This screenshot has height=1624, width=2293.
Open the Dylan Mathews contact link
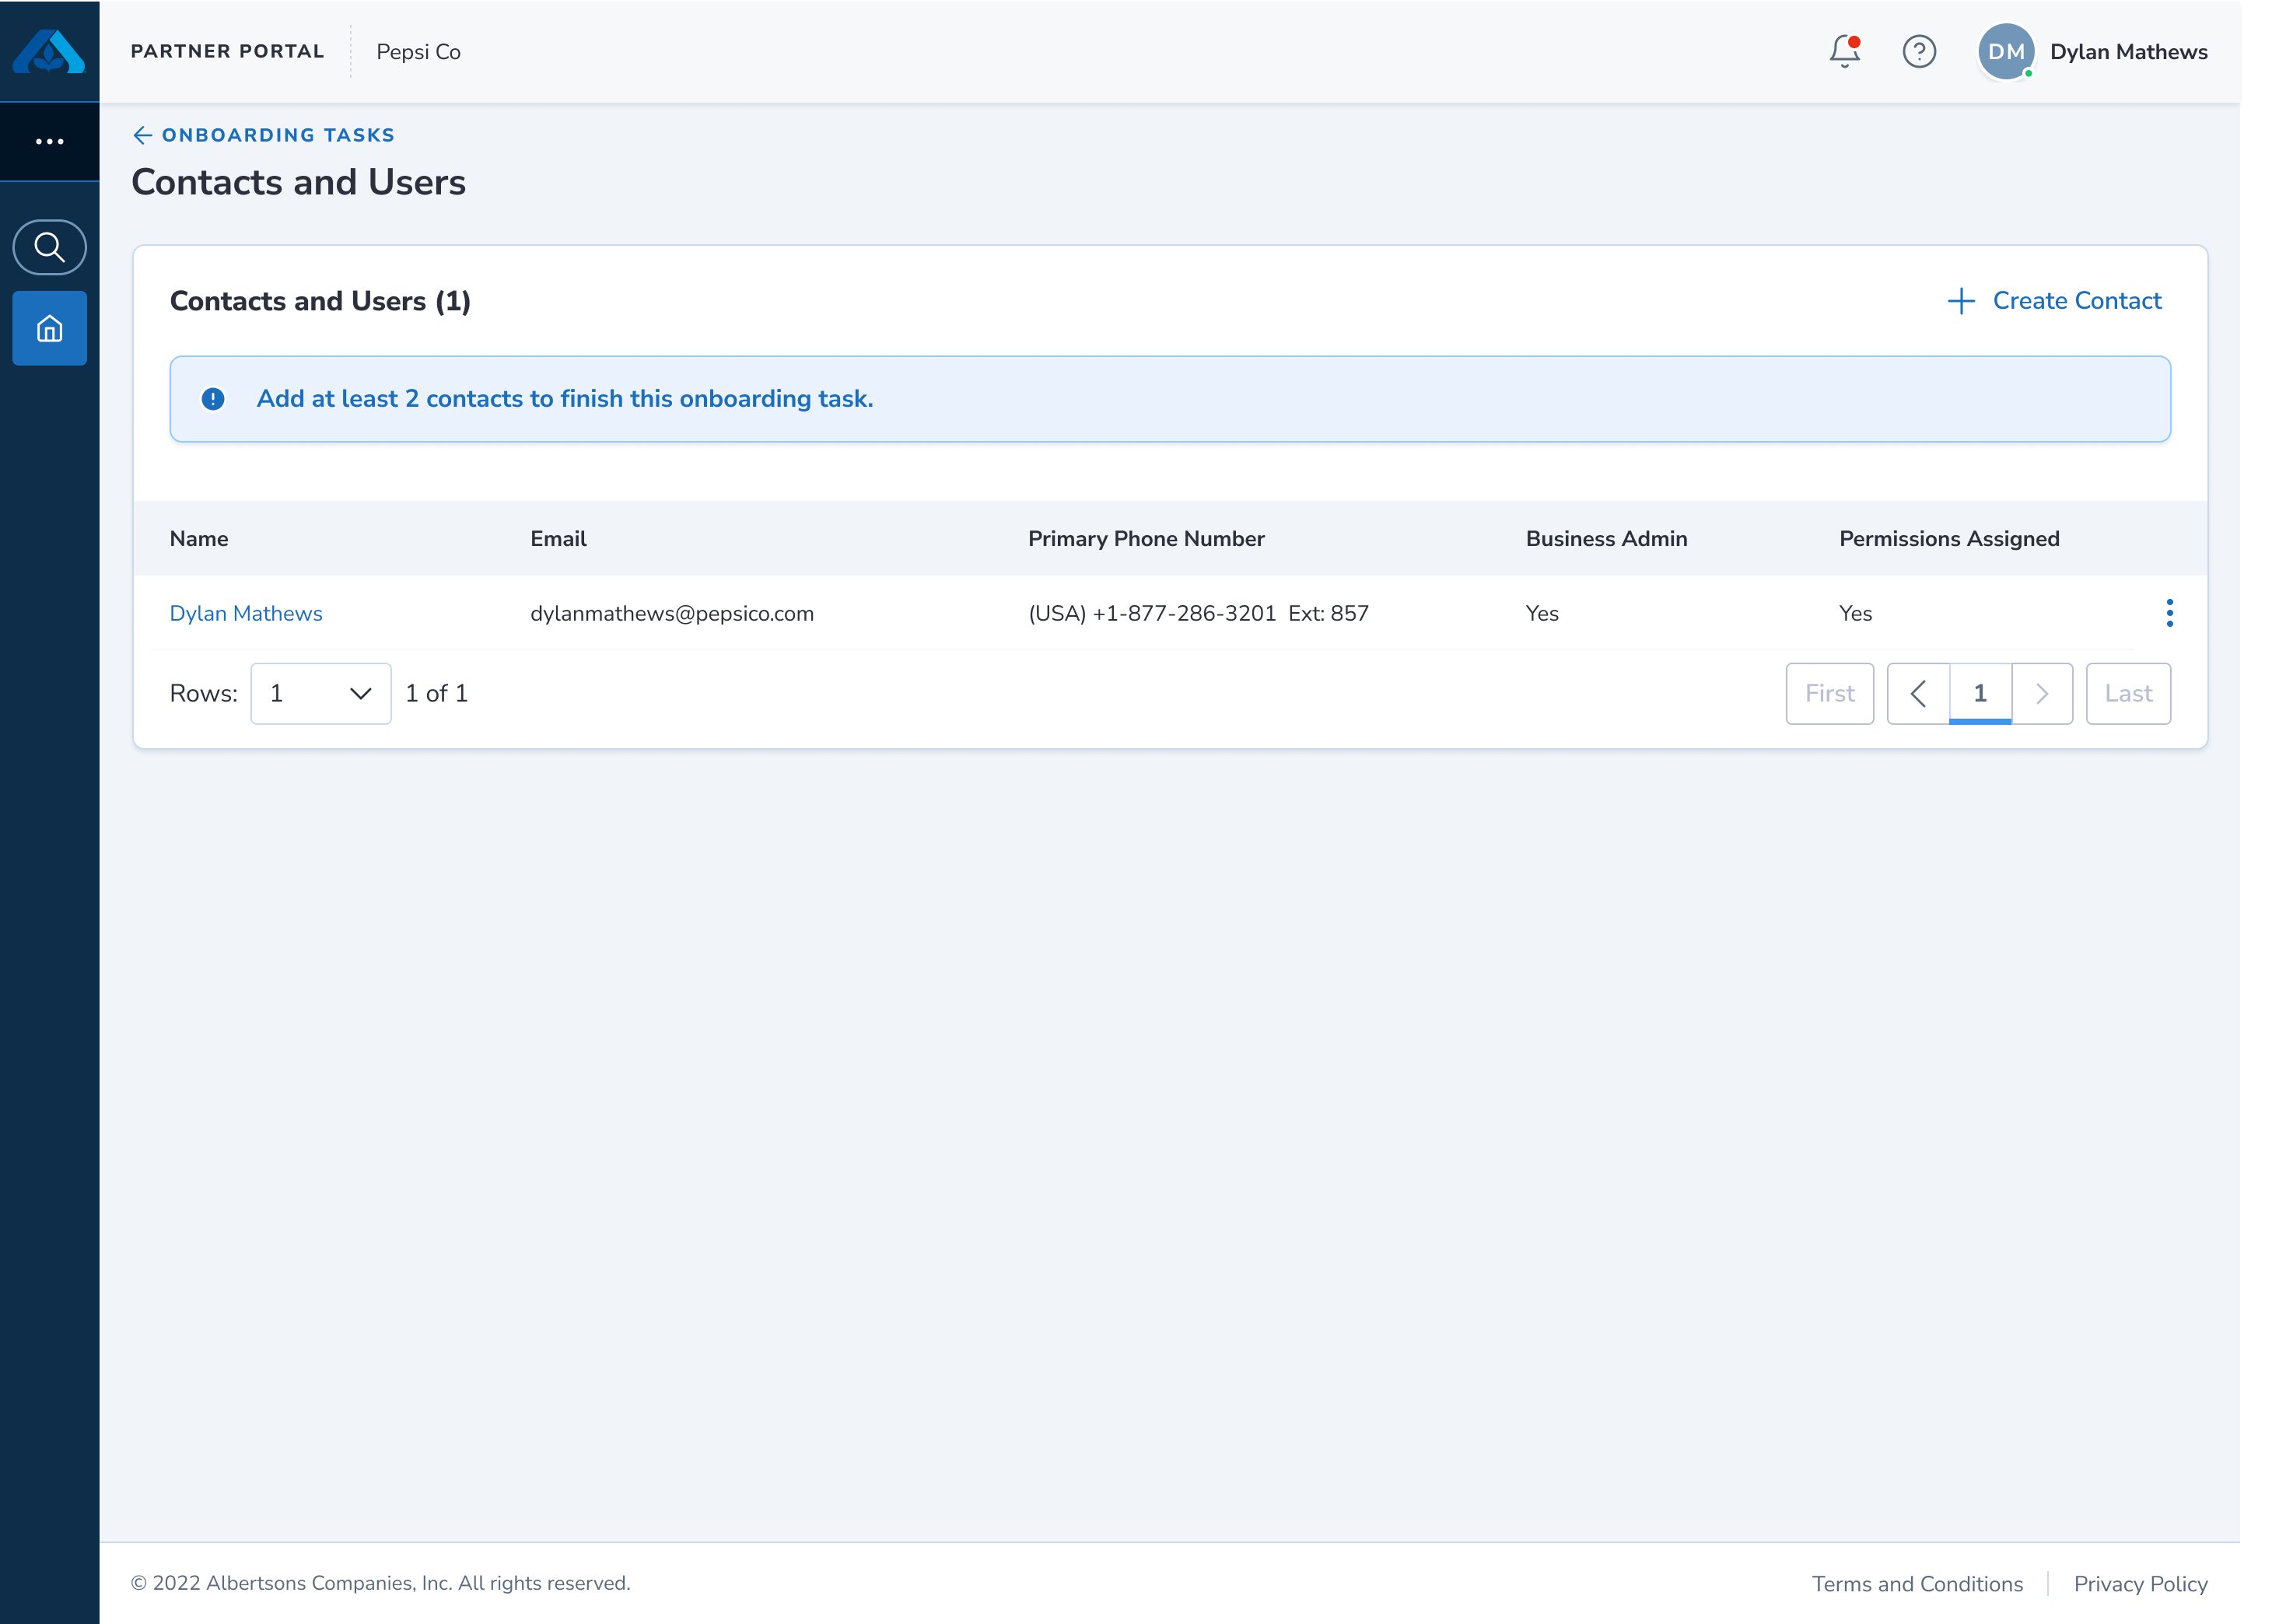point(246,614)
